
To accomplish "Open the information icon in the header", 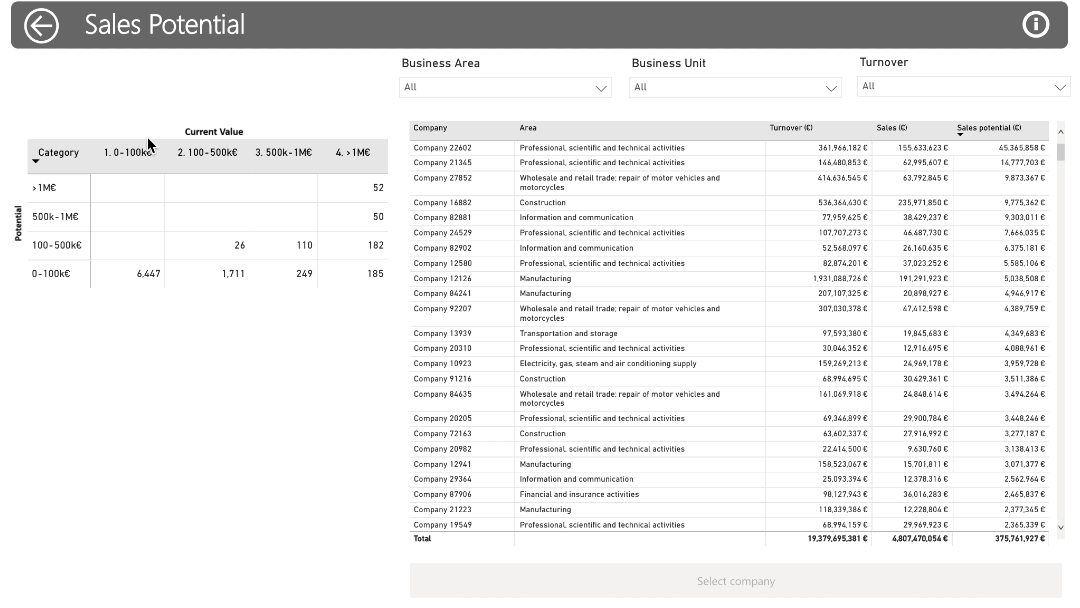I will [x=1035, y=25].
